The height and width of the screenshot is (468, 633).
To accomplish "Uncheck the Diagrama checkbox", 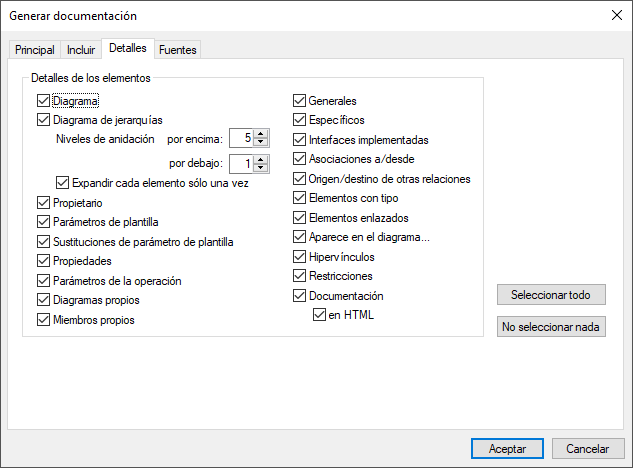I will 43,100.
